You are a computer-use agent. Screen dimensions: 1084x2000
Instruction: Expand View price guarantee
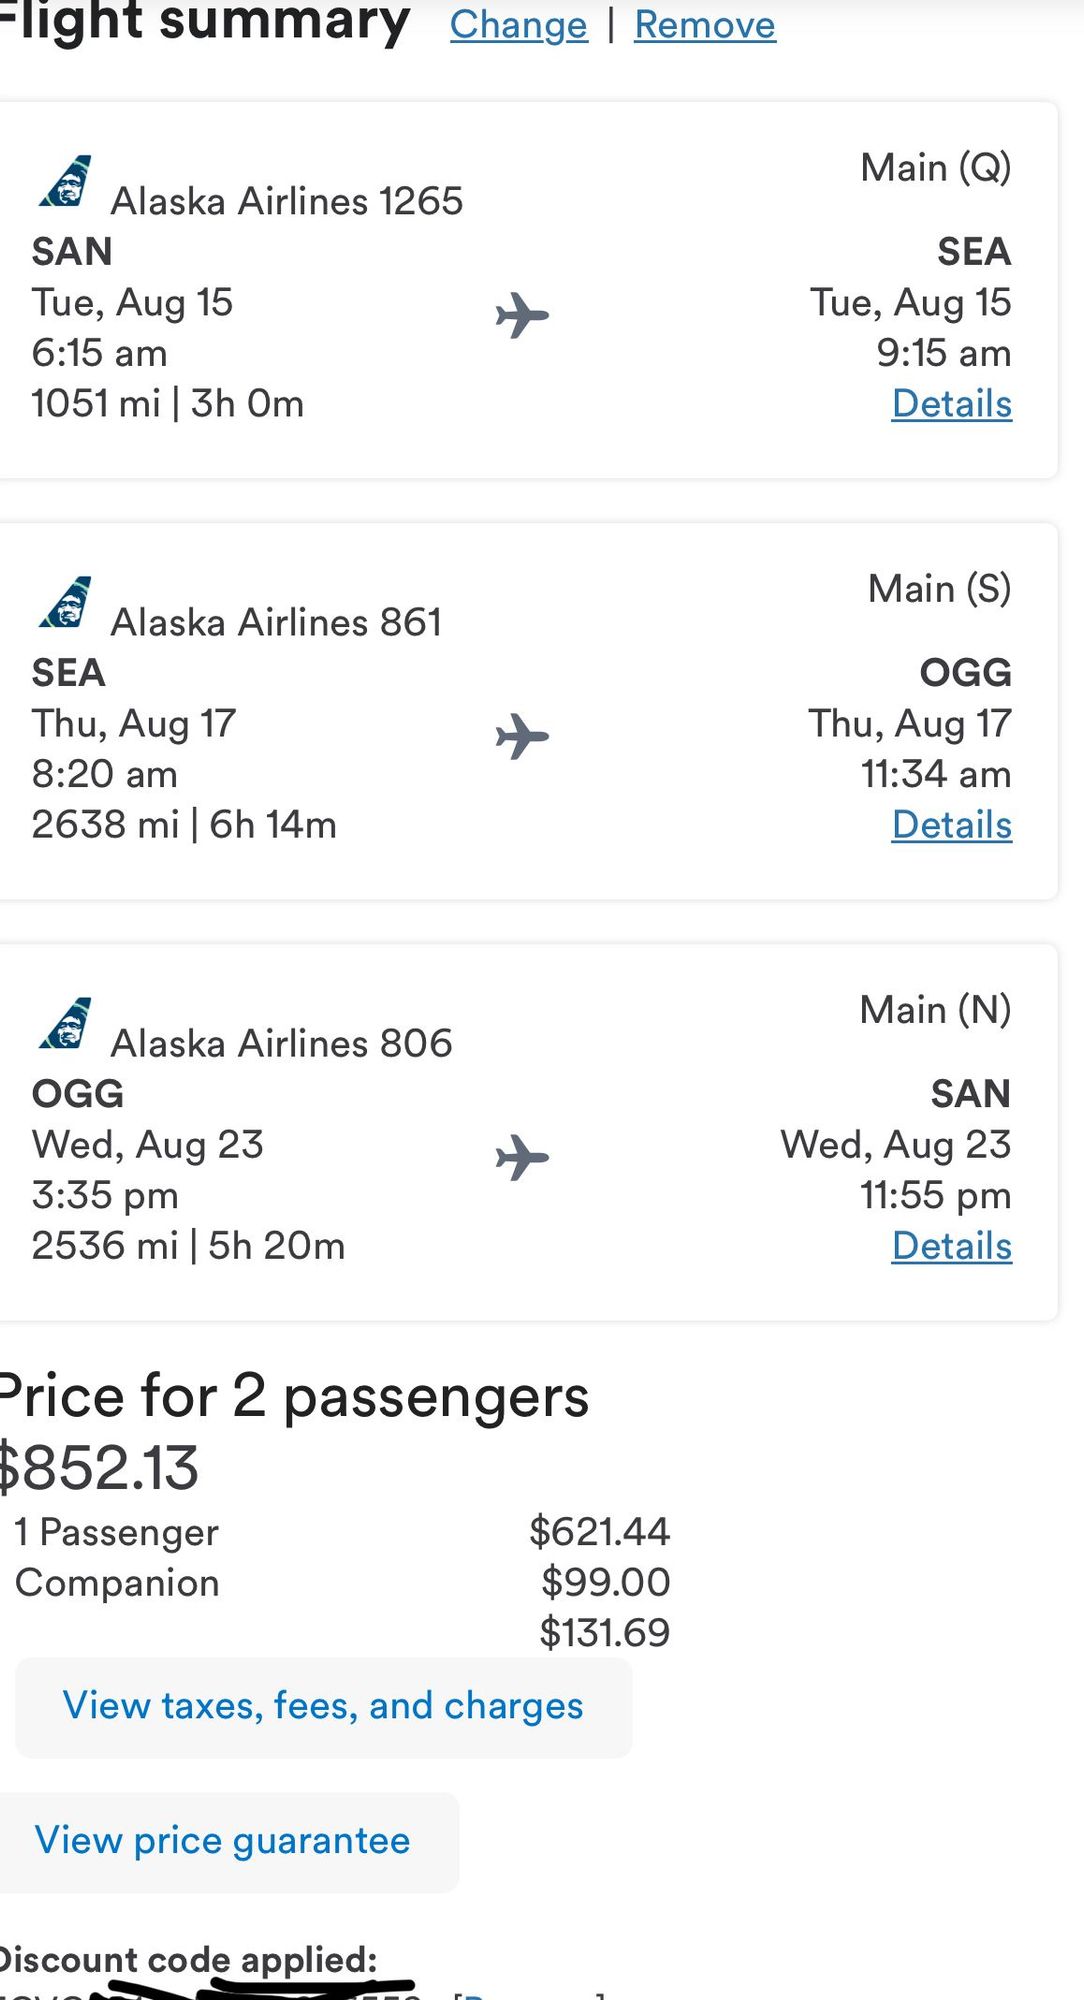[223, 1841]
